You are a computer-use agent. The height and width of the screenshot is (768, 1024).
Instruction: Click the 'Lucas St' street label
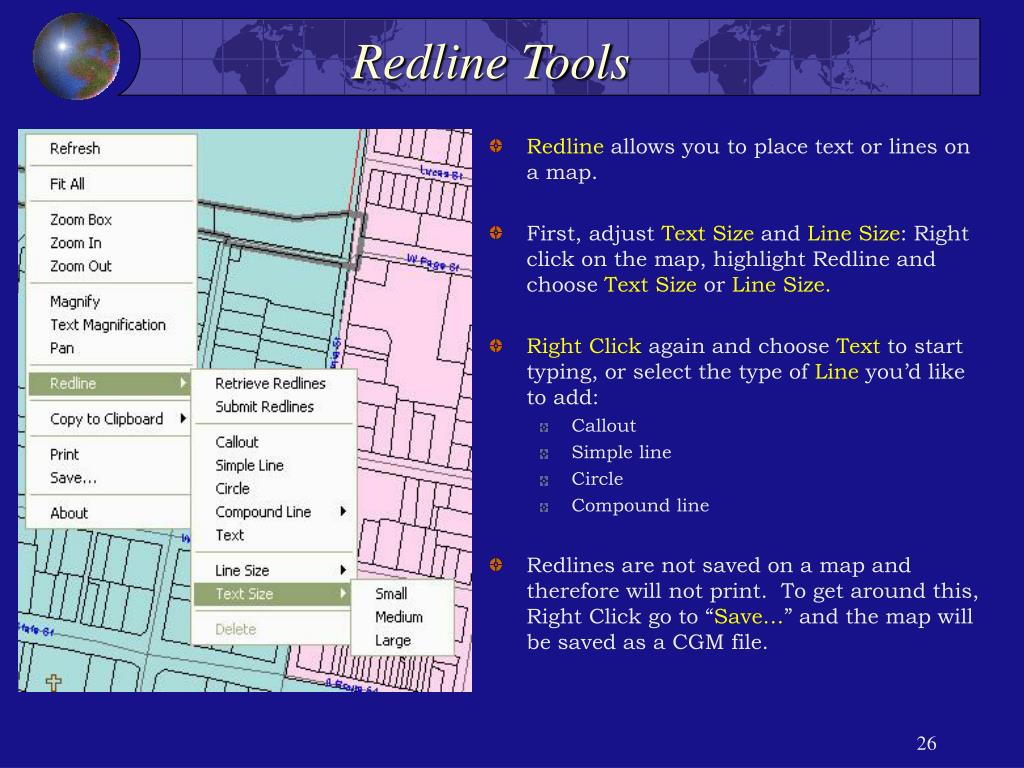tap(441, 173)
